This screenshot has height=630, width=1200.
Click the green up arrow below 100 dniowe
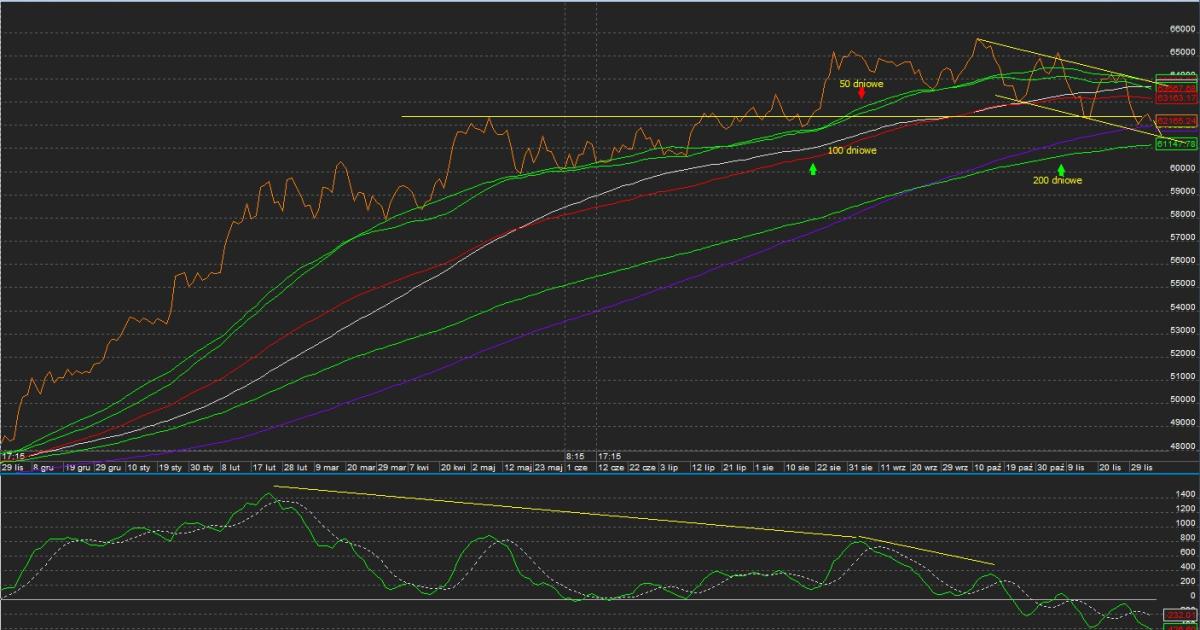(x=813, y=169)
